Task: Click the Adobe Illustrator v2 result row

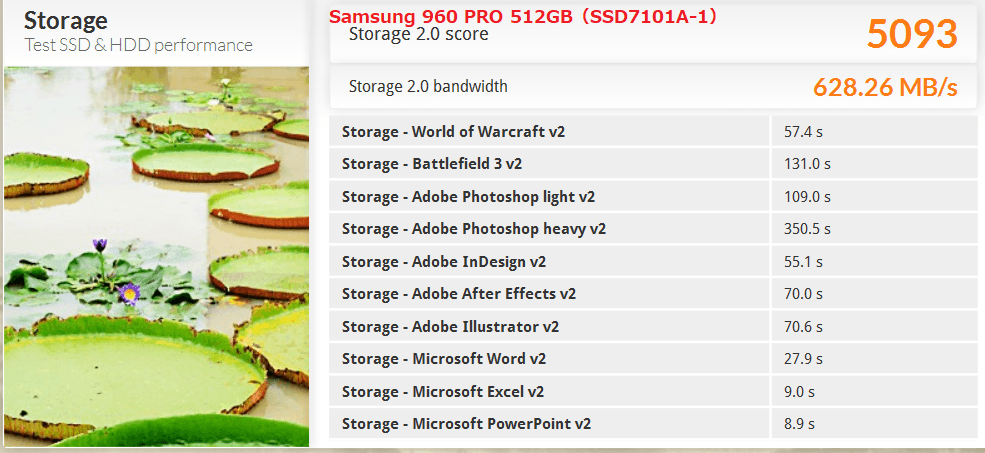Action: pyautogui.click(x=653, y=327)
